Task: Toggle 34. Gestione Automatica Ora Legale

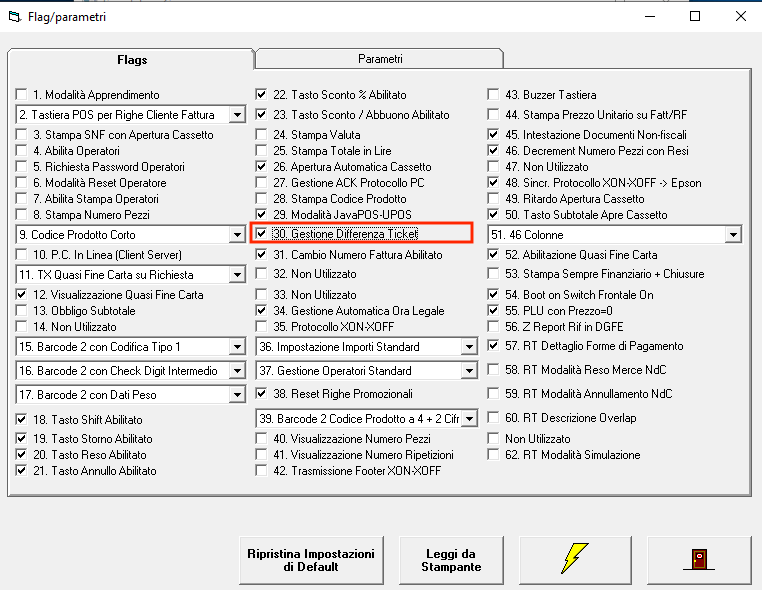Action: (261, 310)
